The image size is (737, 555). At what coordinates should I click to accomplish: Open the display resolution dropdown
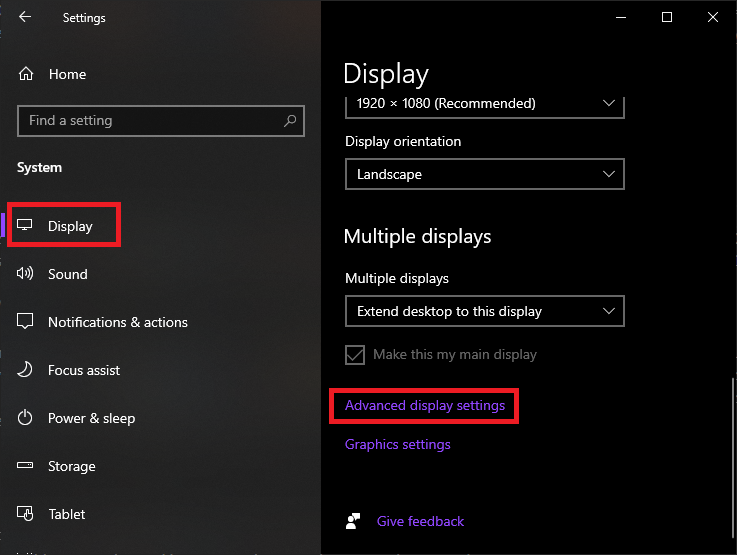click(485, 107)
